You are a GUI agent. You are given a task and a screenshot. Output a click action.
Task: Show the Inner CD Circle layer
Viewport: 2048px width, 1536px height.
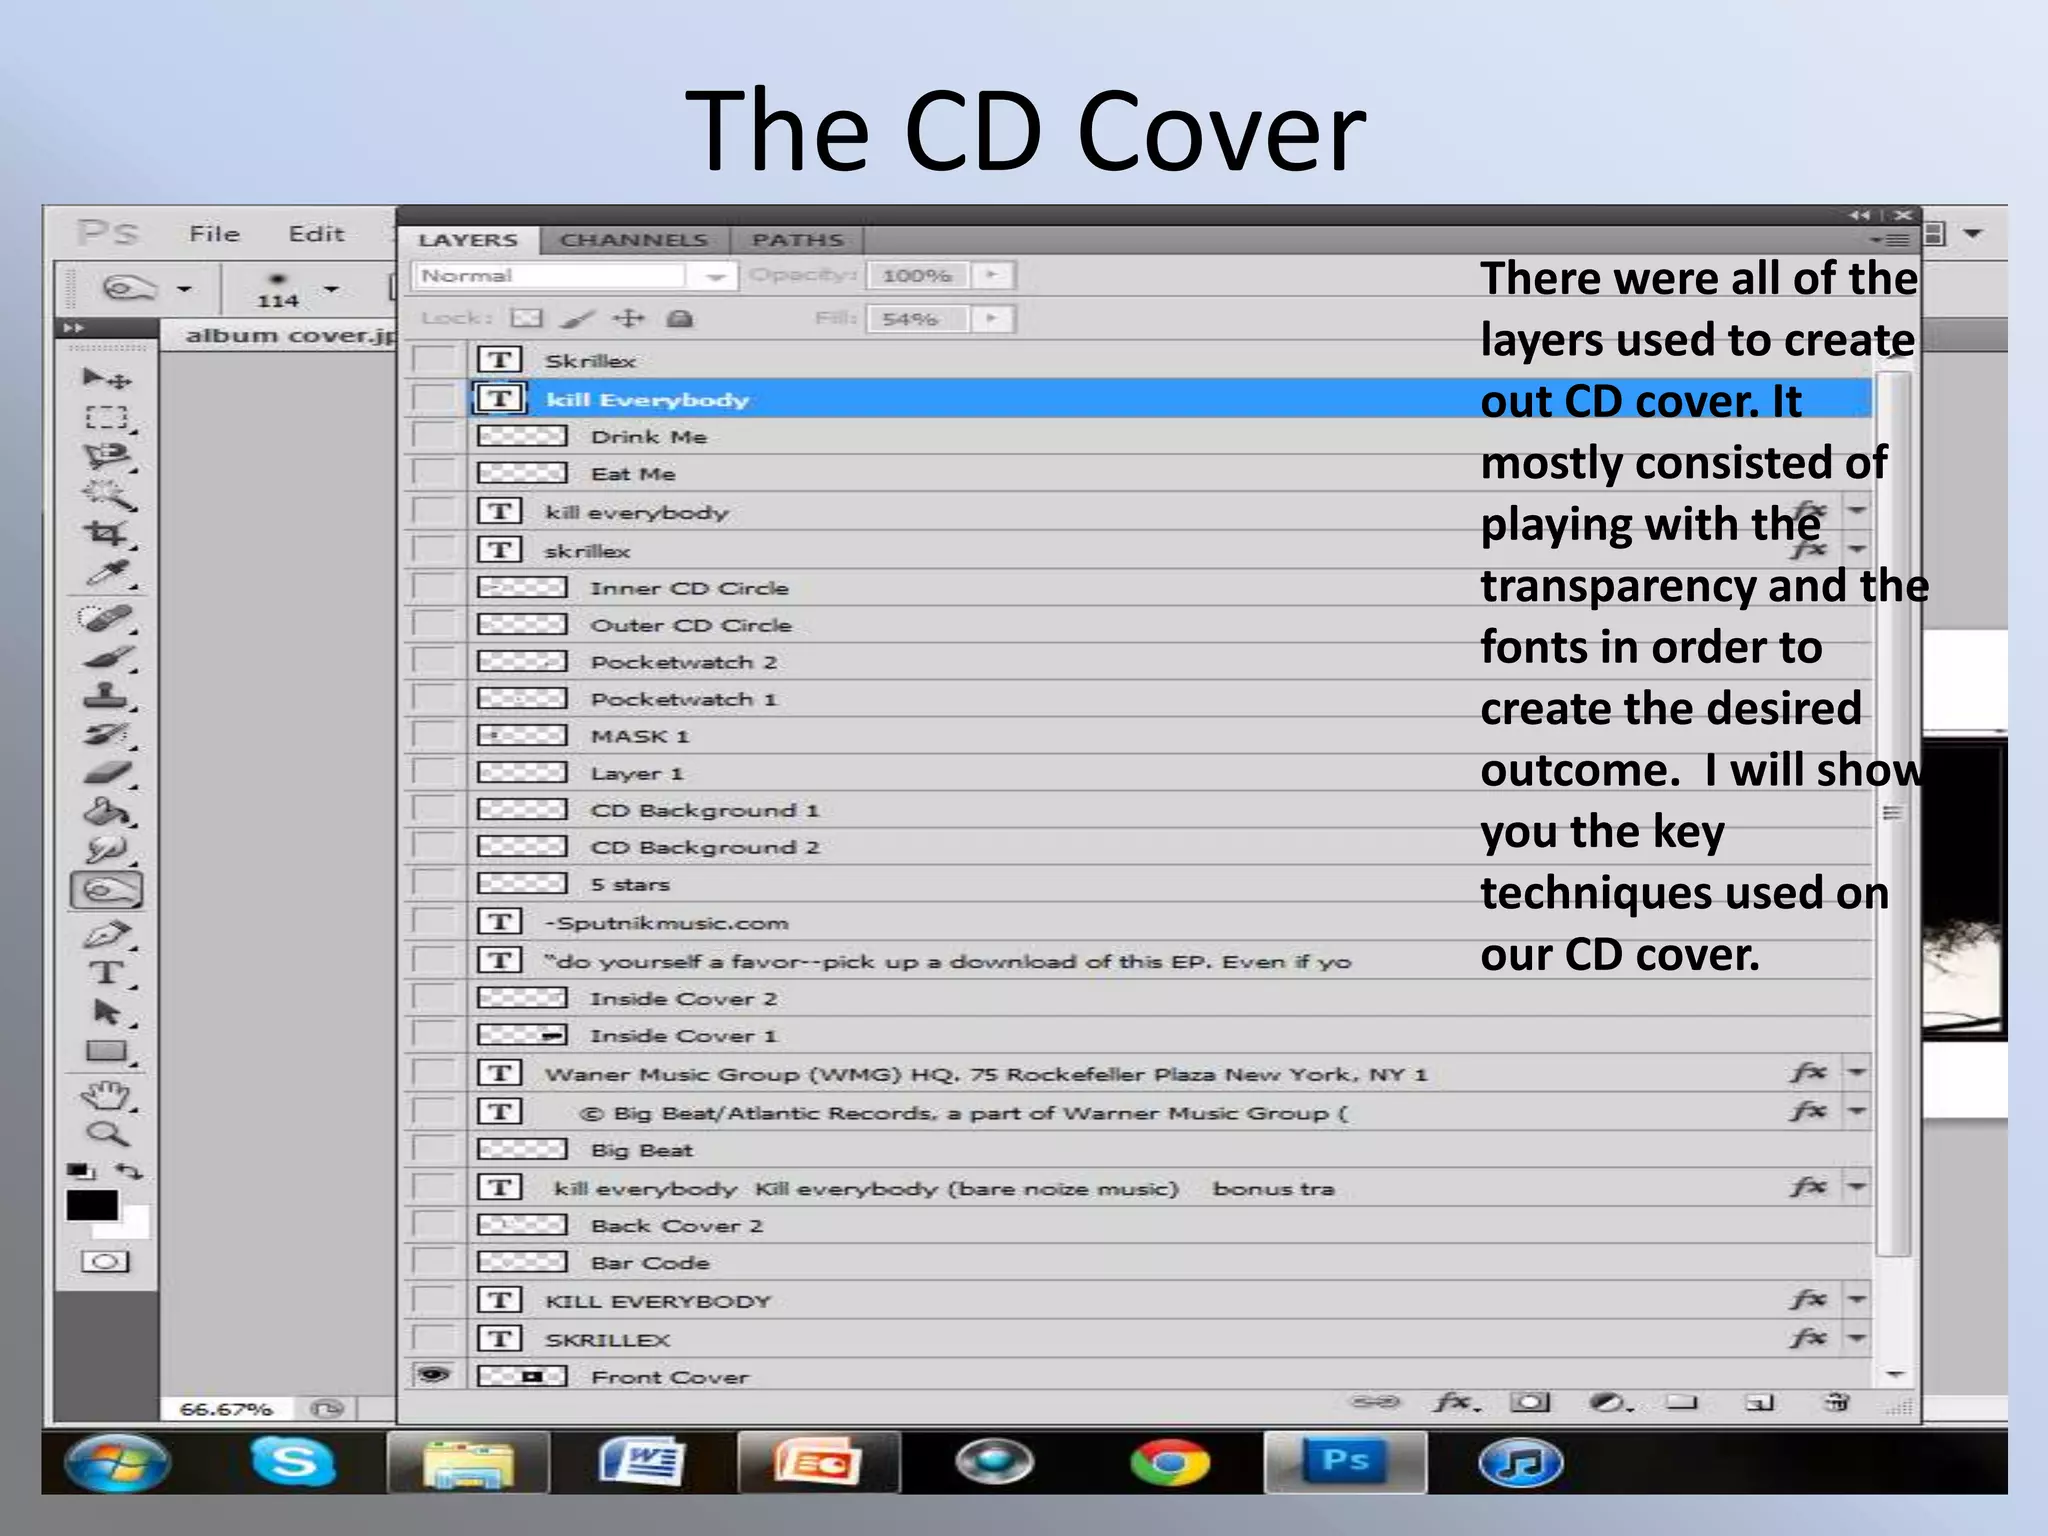tap(433, 587)
